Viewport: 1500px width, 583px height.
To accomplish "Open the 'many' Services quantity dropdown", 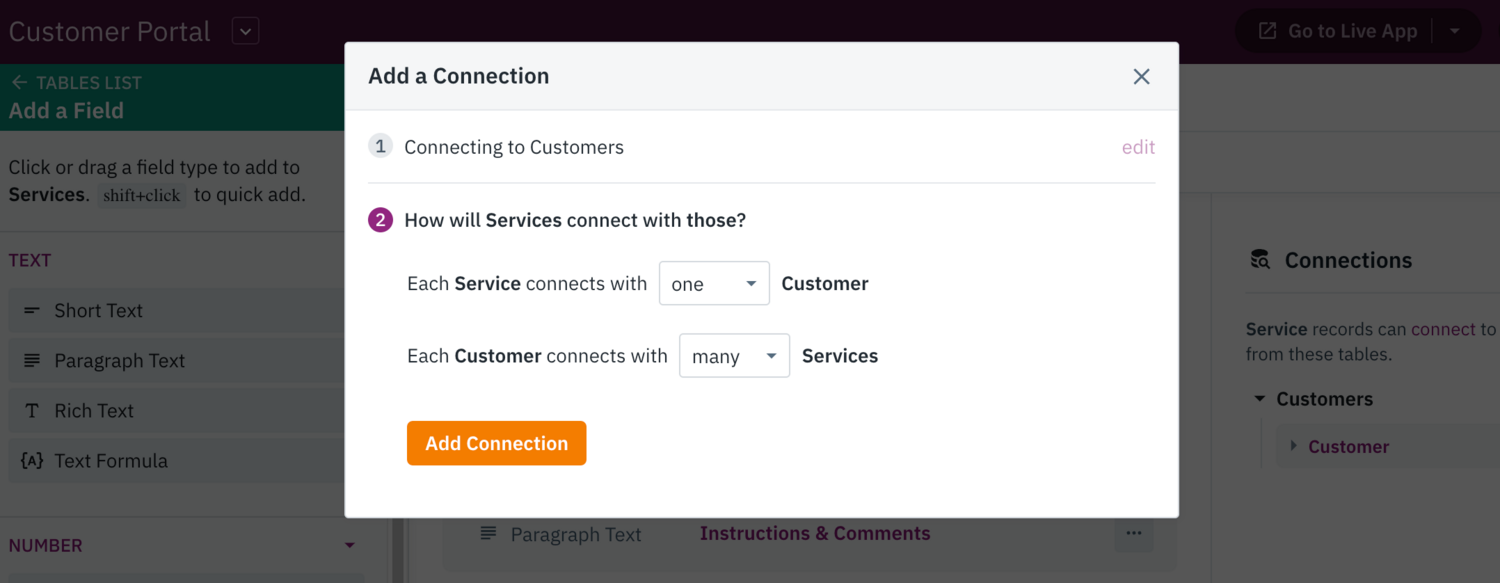I will click(x=734, y=356).
